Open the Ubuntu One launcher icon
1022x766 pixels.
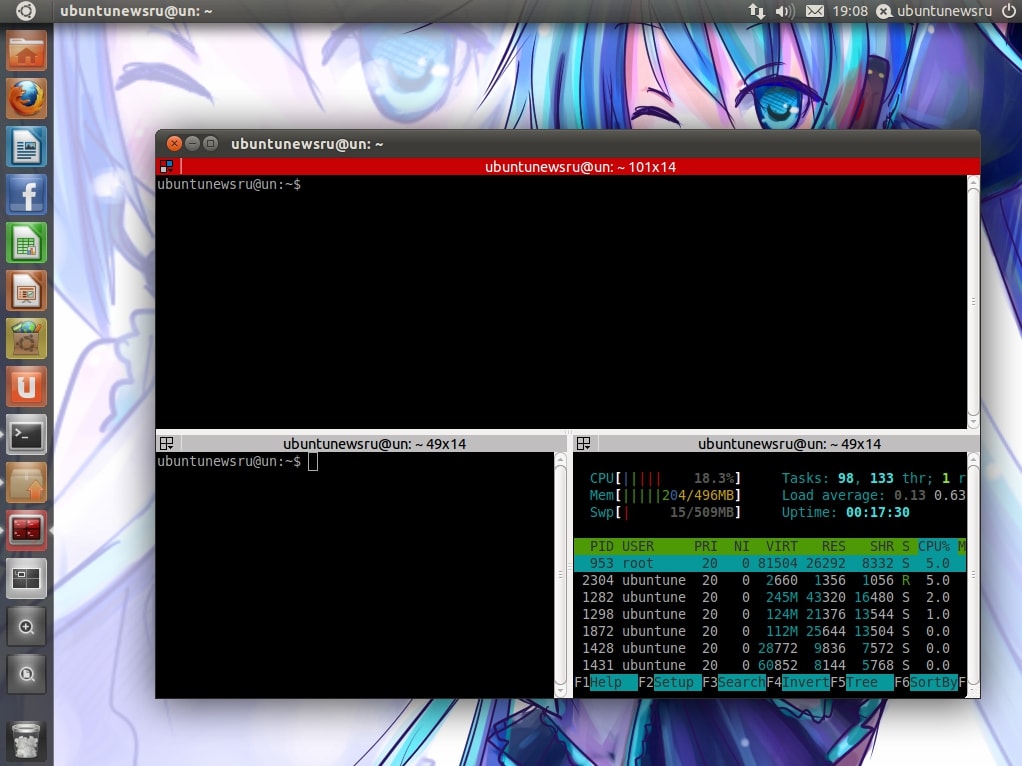(x=27, y=387)
